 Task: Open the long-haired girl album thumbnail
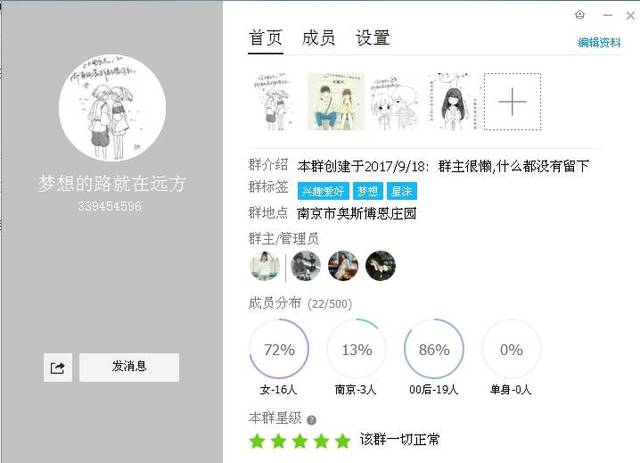453,102
